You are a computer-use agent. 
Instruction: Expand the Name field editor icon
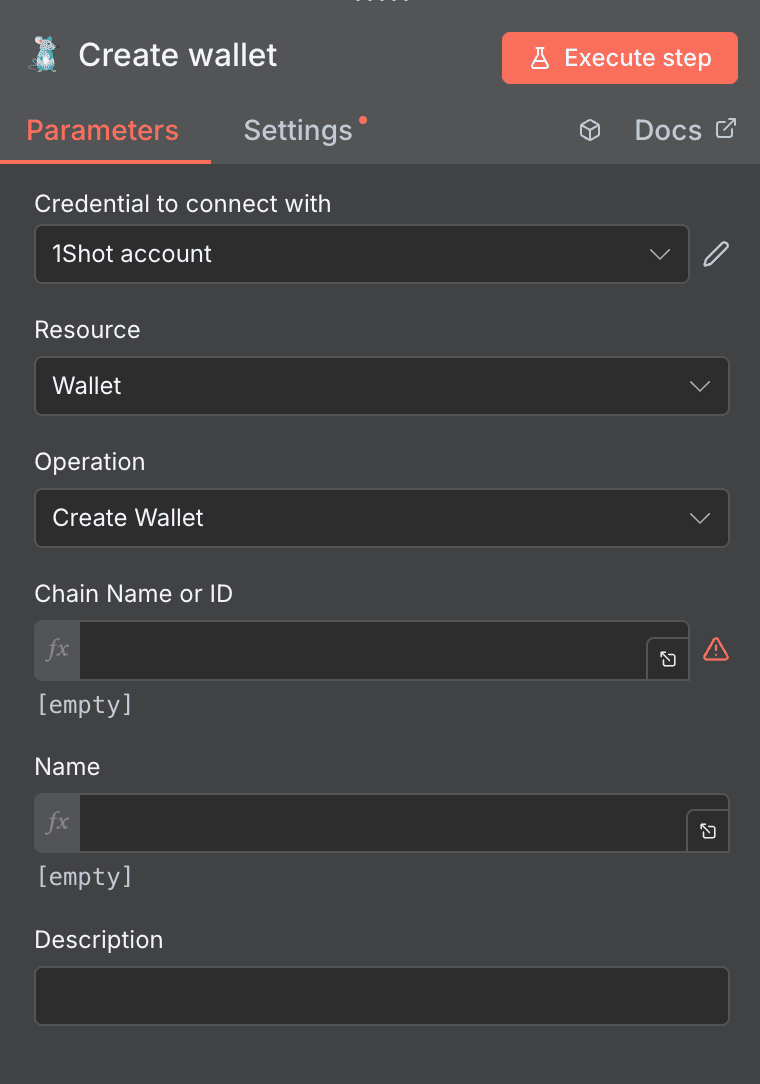tap(708, 831)
